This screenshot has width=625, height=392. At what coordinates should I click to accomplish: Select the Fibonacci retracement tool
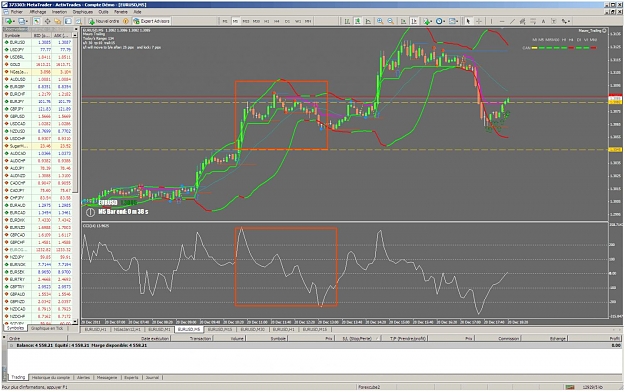(x=533, y=21)
